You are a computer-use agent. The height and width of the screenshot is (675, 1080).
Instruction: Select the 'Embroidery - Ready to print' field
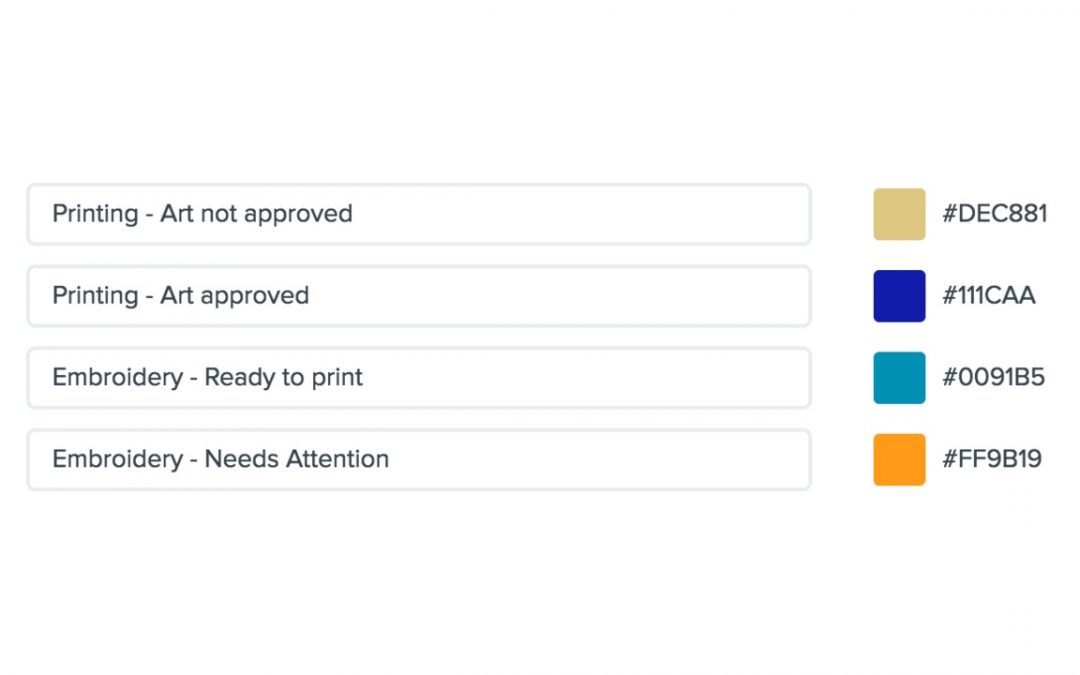[x=419, y=378]
